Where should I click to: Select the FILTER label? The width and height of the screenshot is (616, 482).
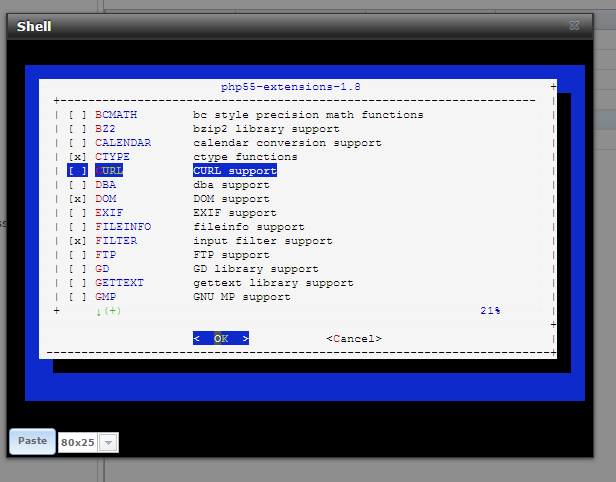coord(116,241)
